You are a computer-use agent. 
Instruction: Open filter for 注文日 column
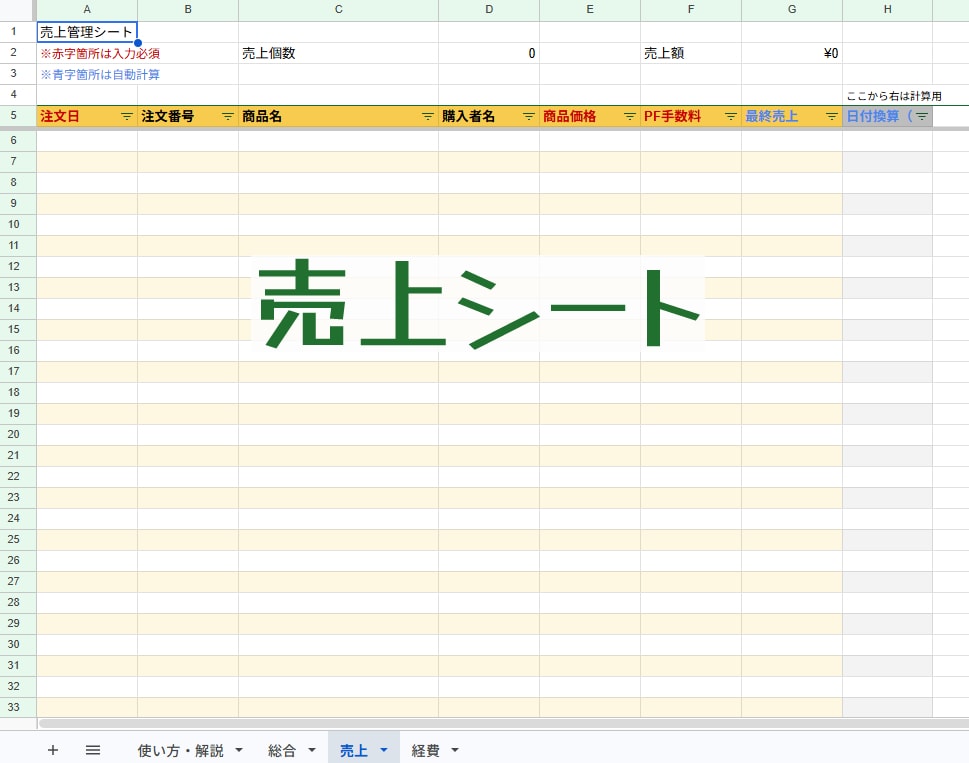pyautogui.click(x=127, y=116)
